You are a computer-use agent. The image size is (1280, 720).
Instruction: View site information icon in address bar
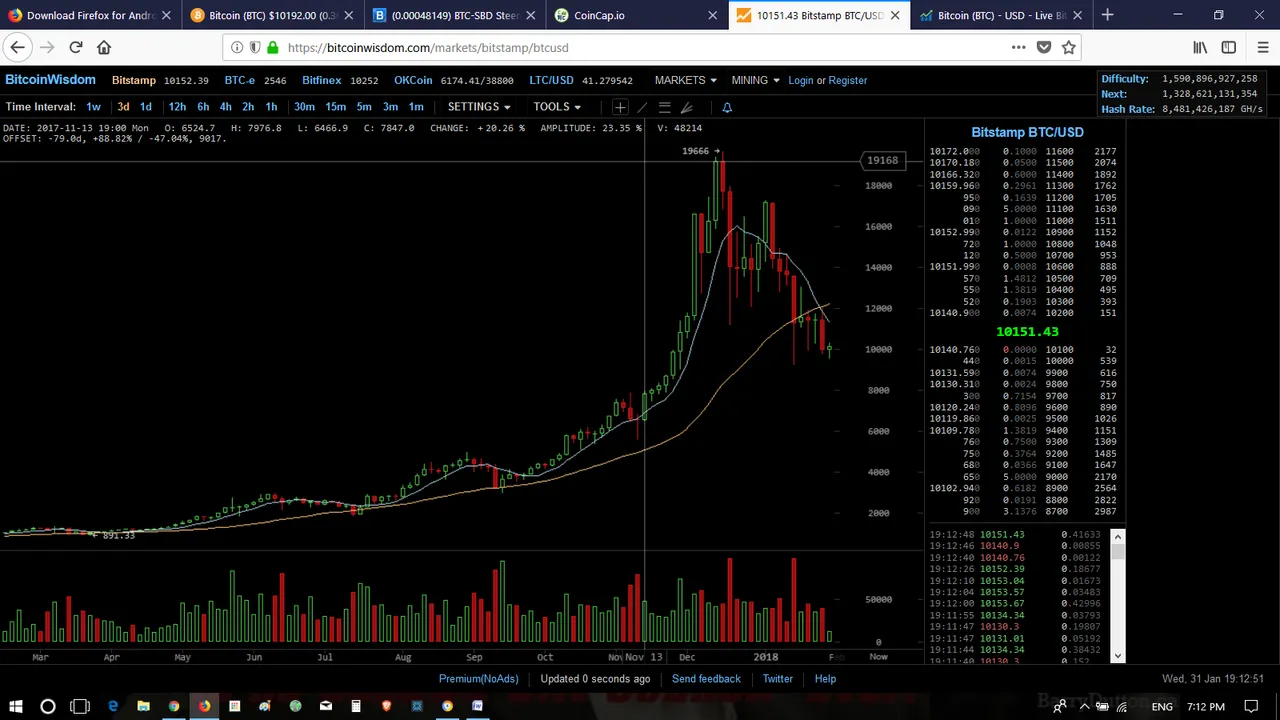pos(236,47)
